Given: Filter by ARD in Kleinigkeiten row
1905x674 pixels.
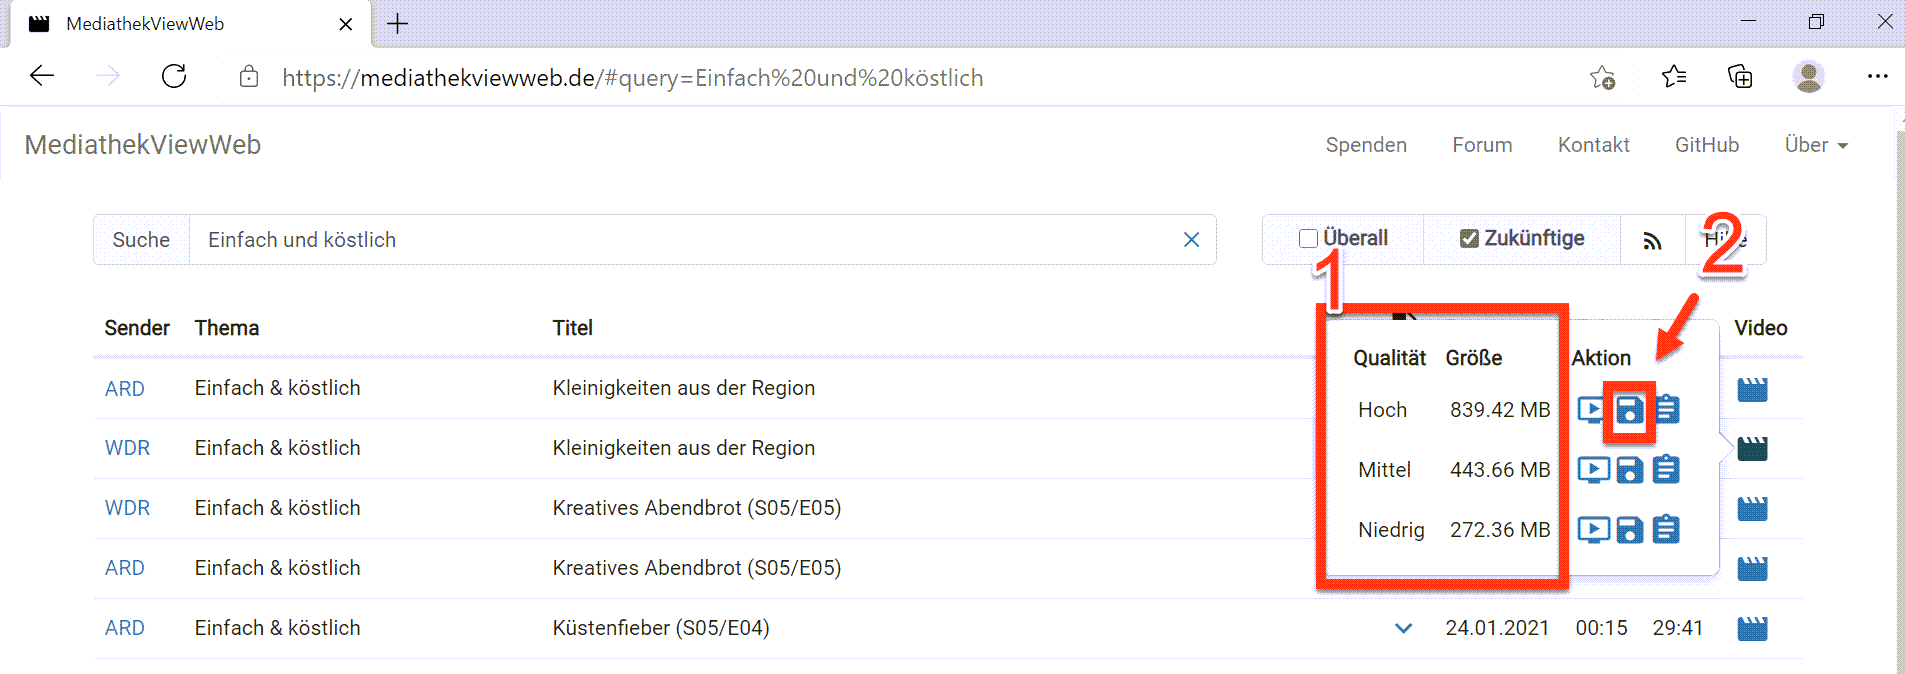Looking at the screenshot, I should tap(125, 389).
